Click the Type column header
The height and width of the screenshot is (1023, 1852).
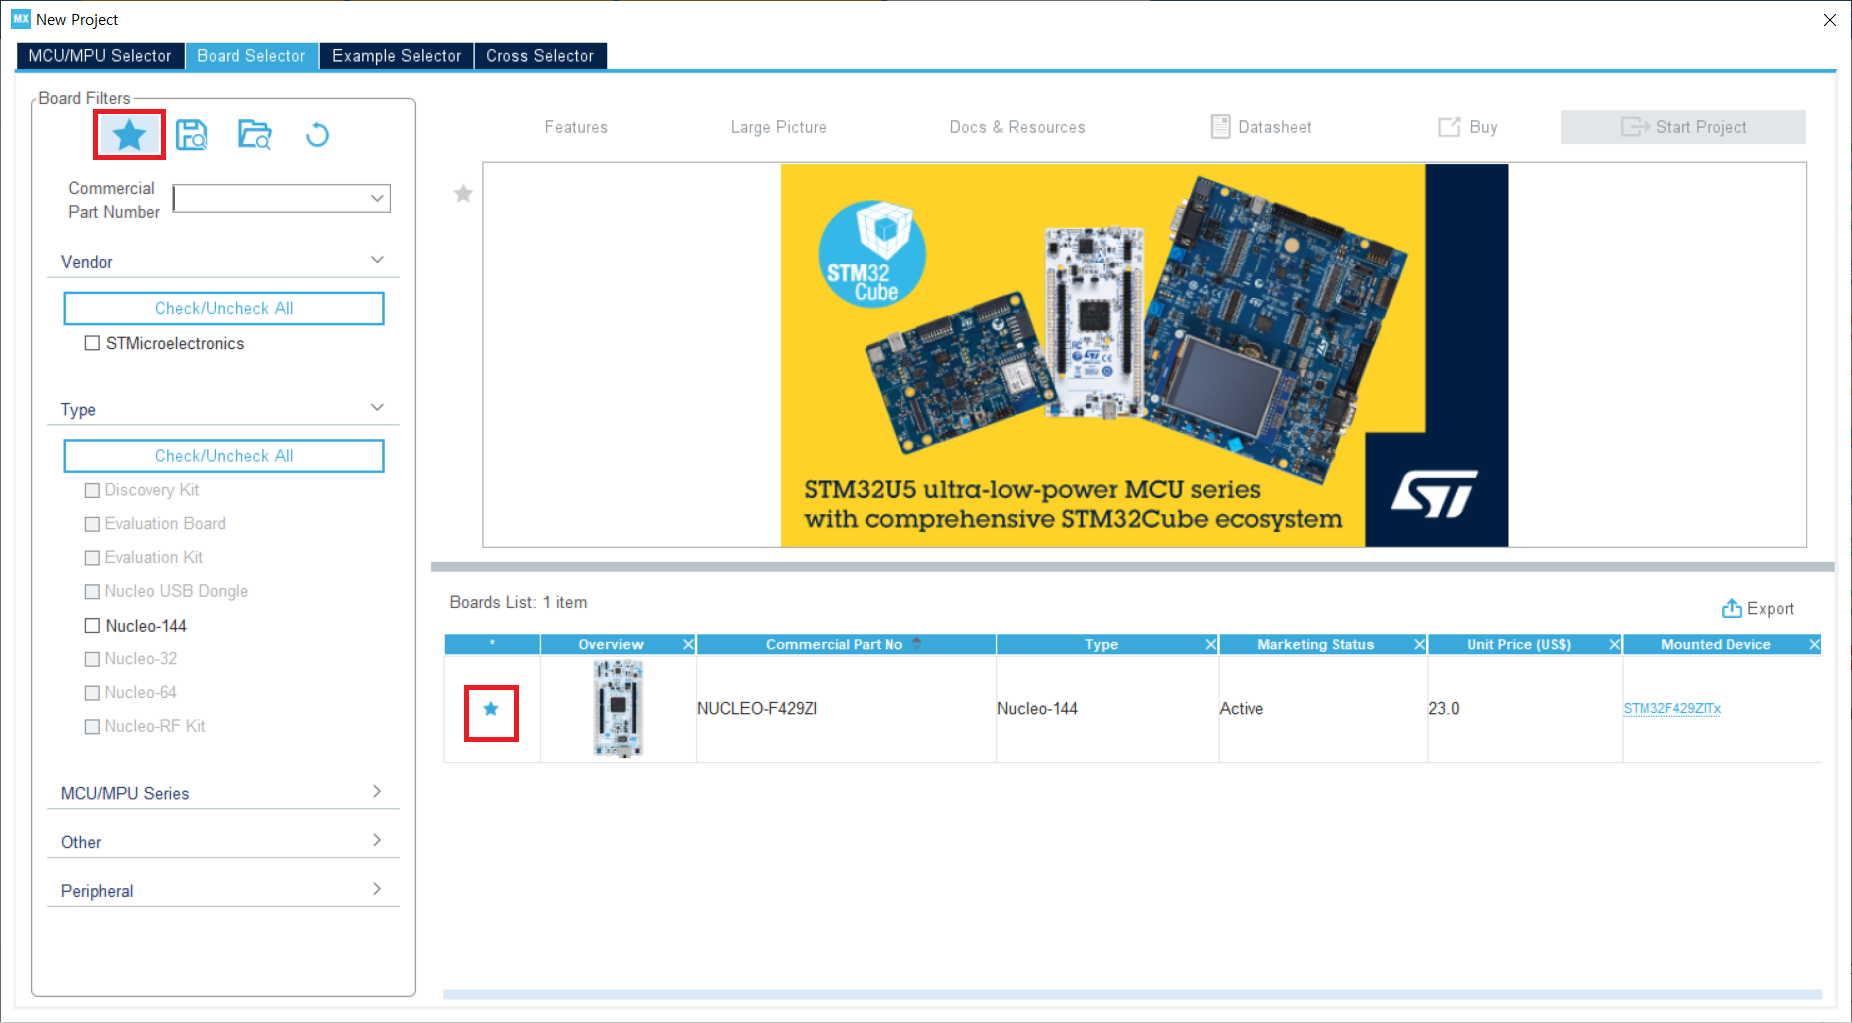click(1101, 645)
